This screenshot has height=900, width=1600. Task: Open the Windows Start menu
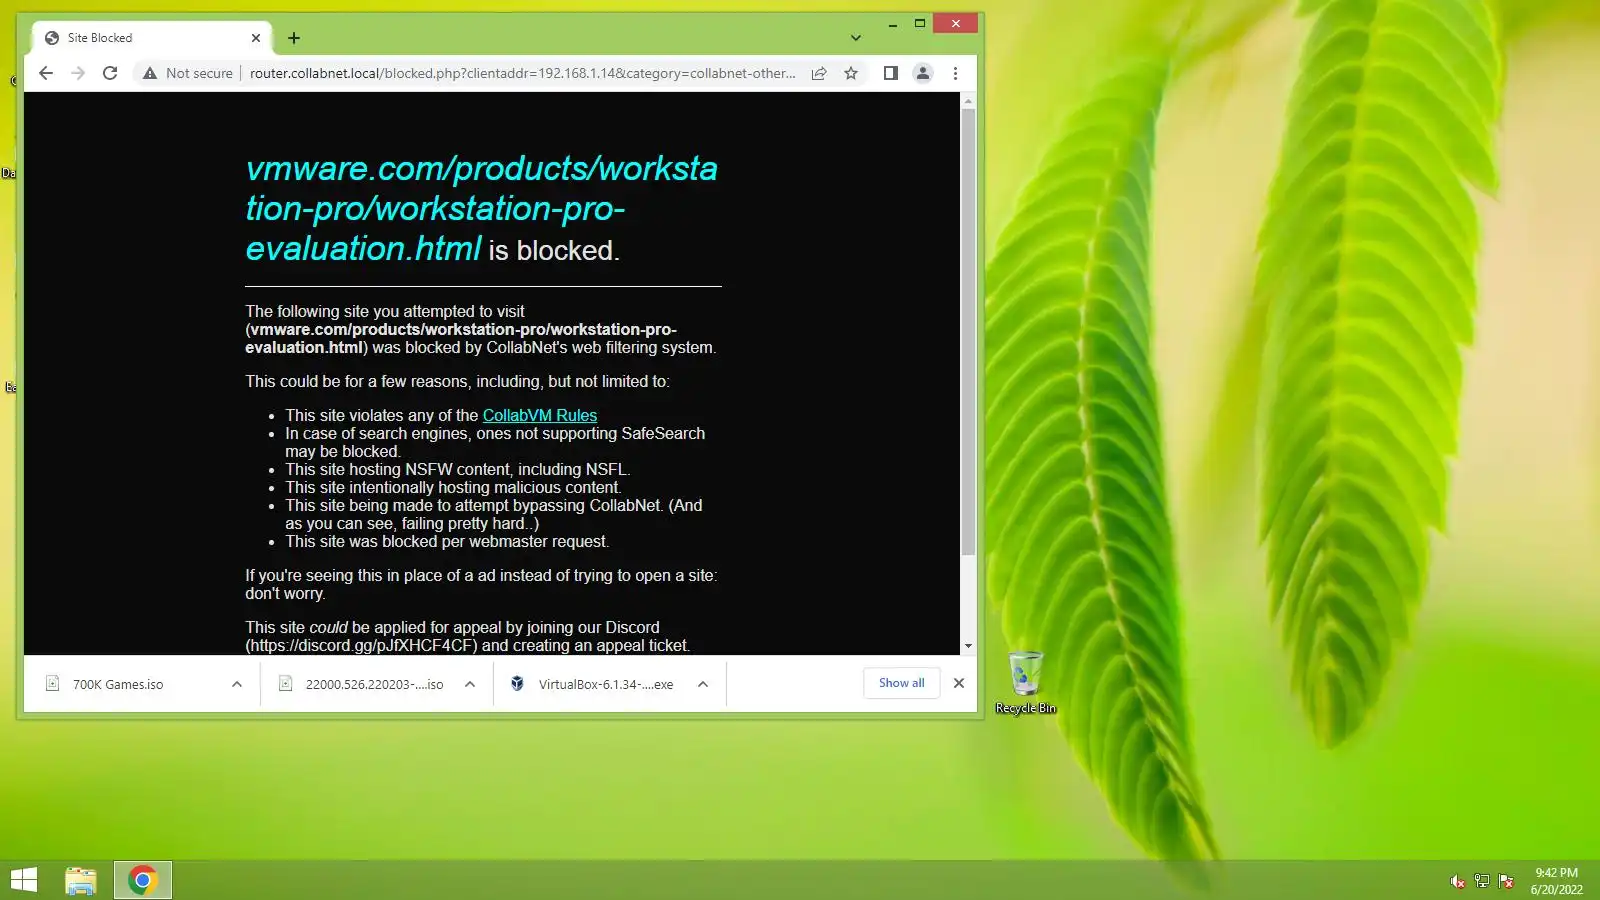point(24,880)
